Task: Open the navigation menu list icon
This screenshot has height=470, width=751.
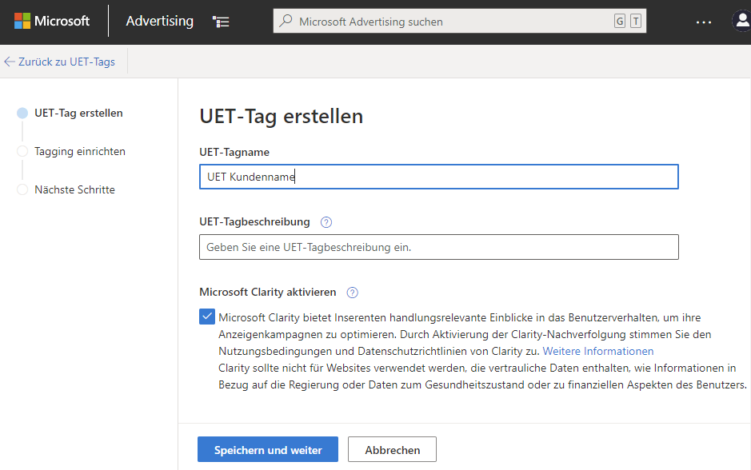Action: [x=221, y=22]
